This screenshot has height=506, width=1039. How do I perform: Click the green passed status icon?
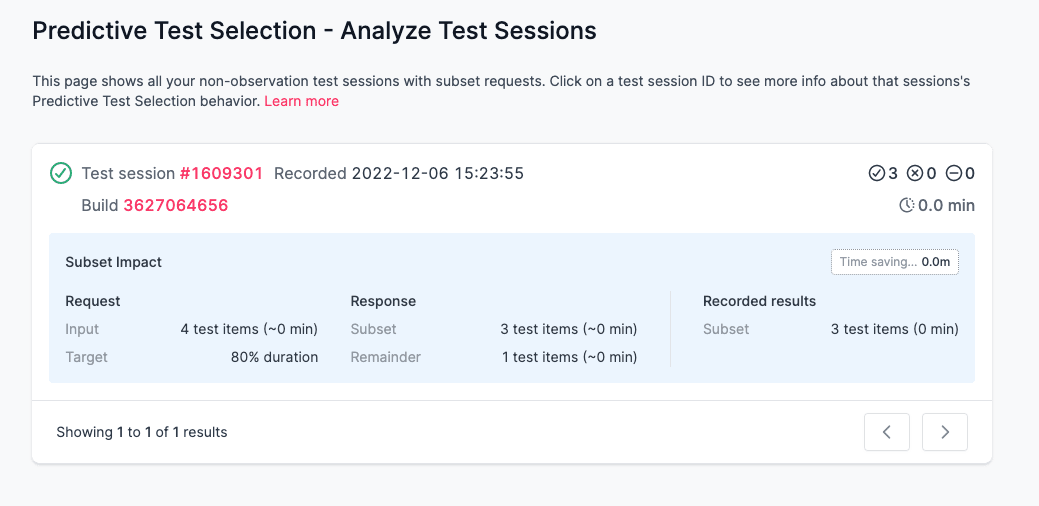click(61, 173)
